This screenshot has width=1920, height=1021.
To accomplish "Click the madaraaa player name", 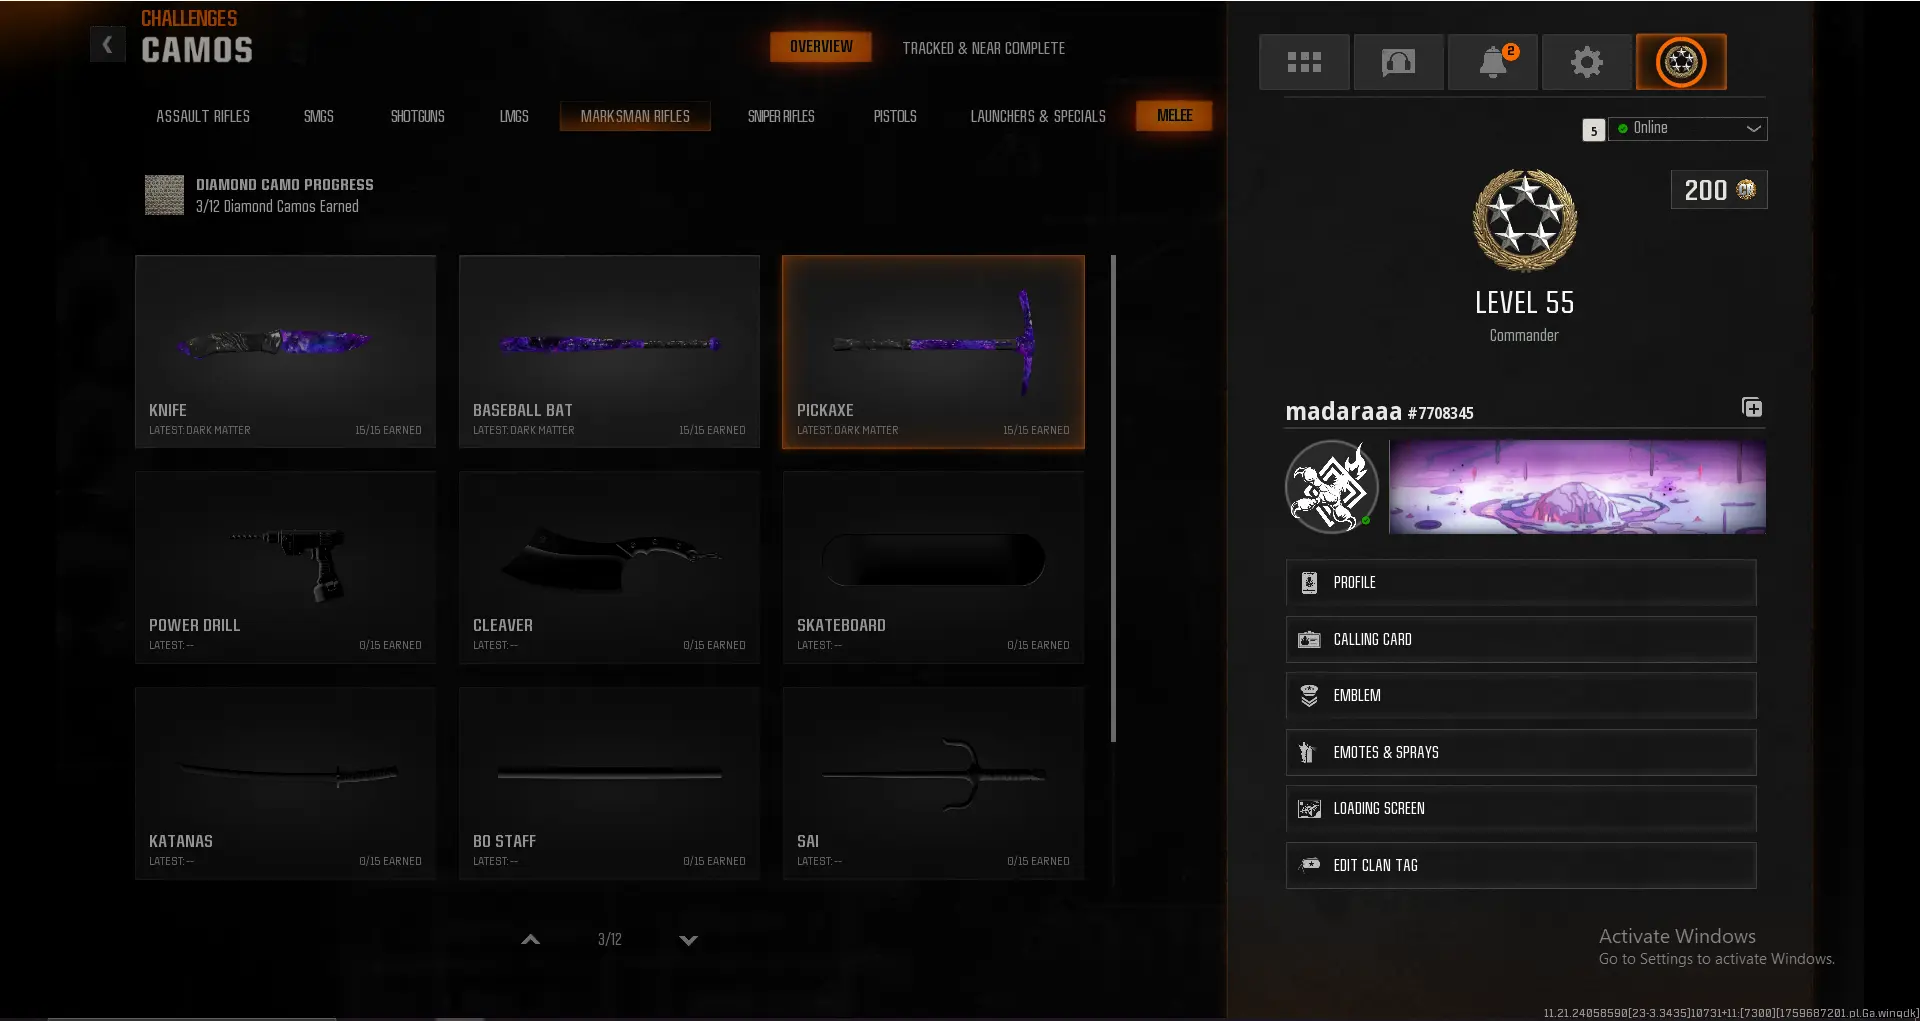I will [1343, 411].
